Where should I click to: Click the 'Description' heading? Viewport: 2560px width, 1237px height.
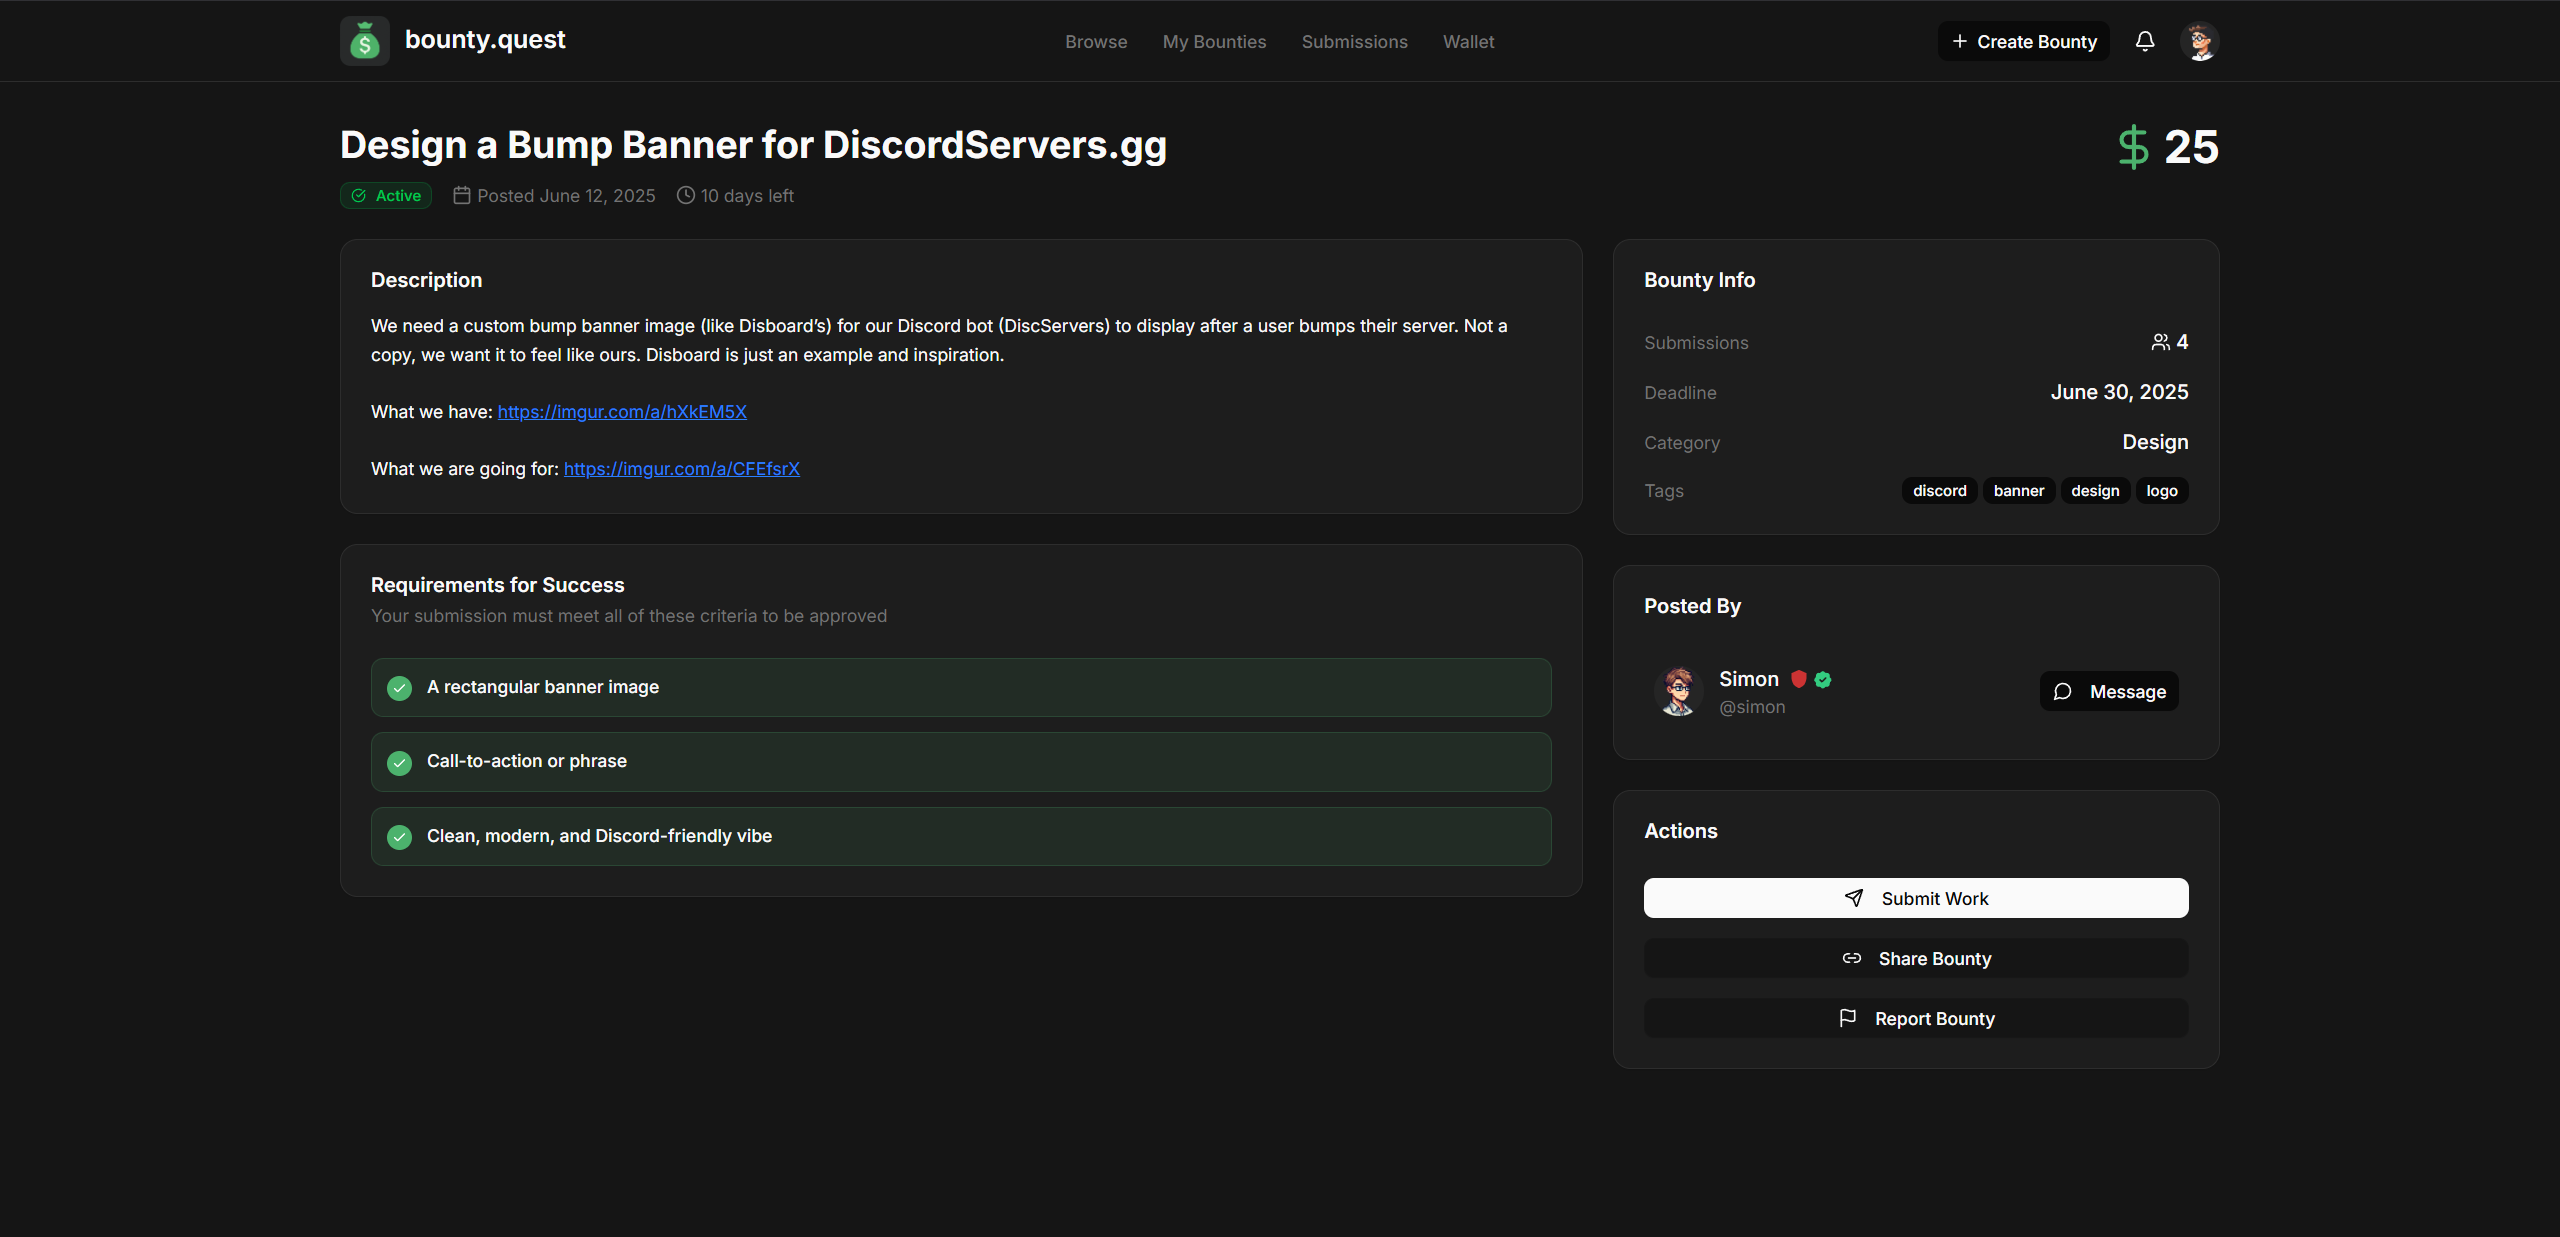pos(426,280)
